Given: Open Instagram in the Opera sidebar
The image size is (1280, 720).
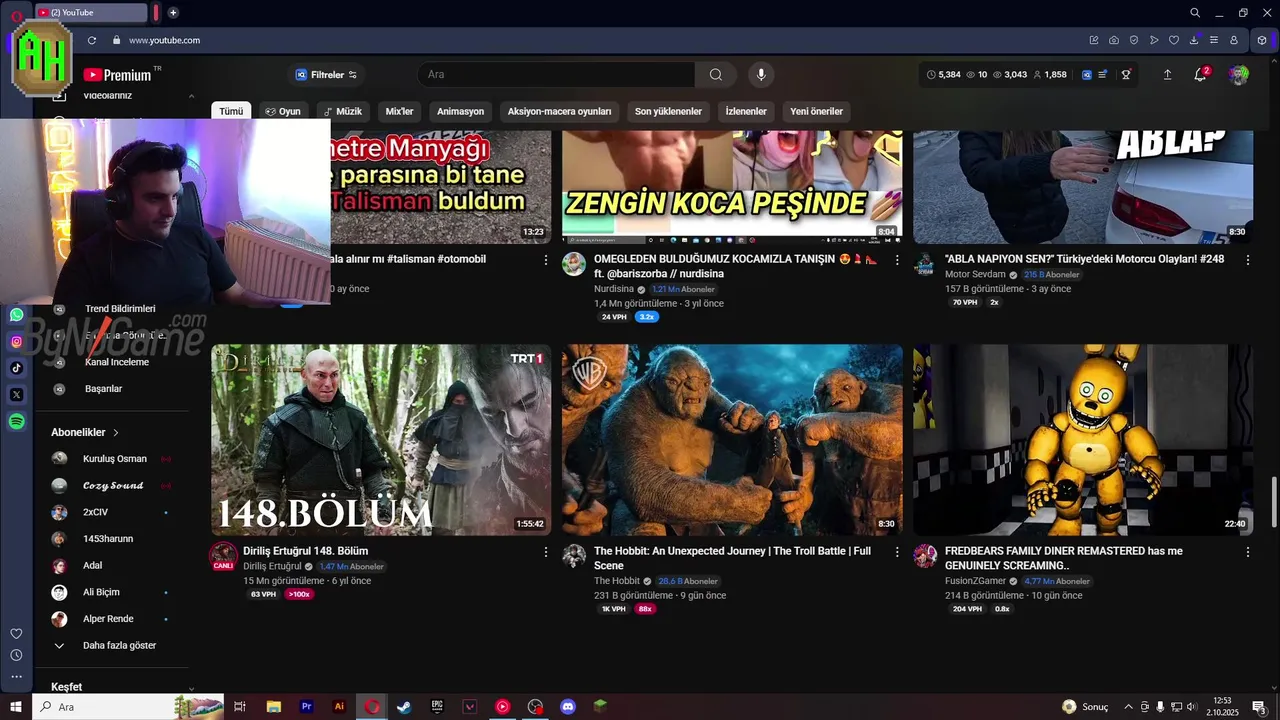Looking at the screenshot, I should click(16, 342).
